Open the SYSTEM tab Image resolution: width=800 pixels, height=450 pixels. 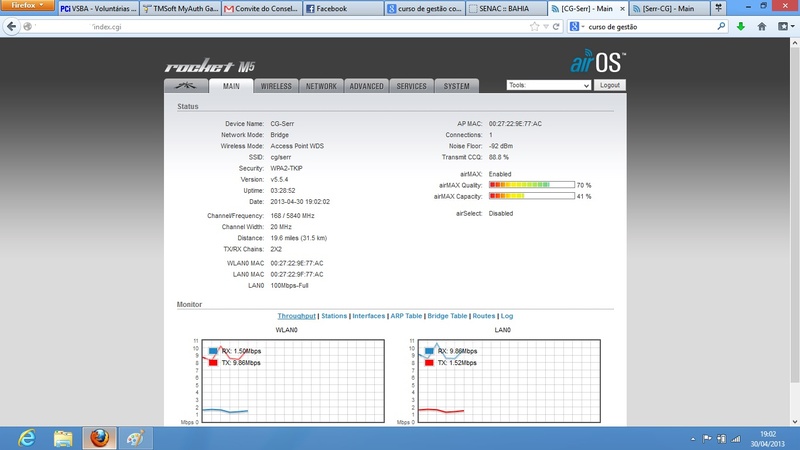pos(457,86)
